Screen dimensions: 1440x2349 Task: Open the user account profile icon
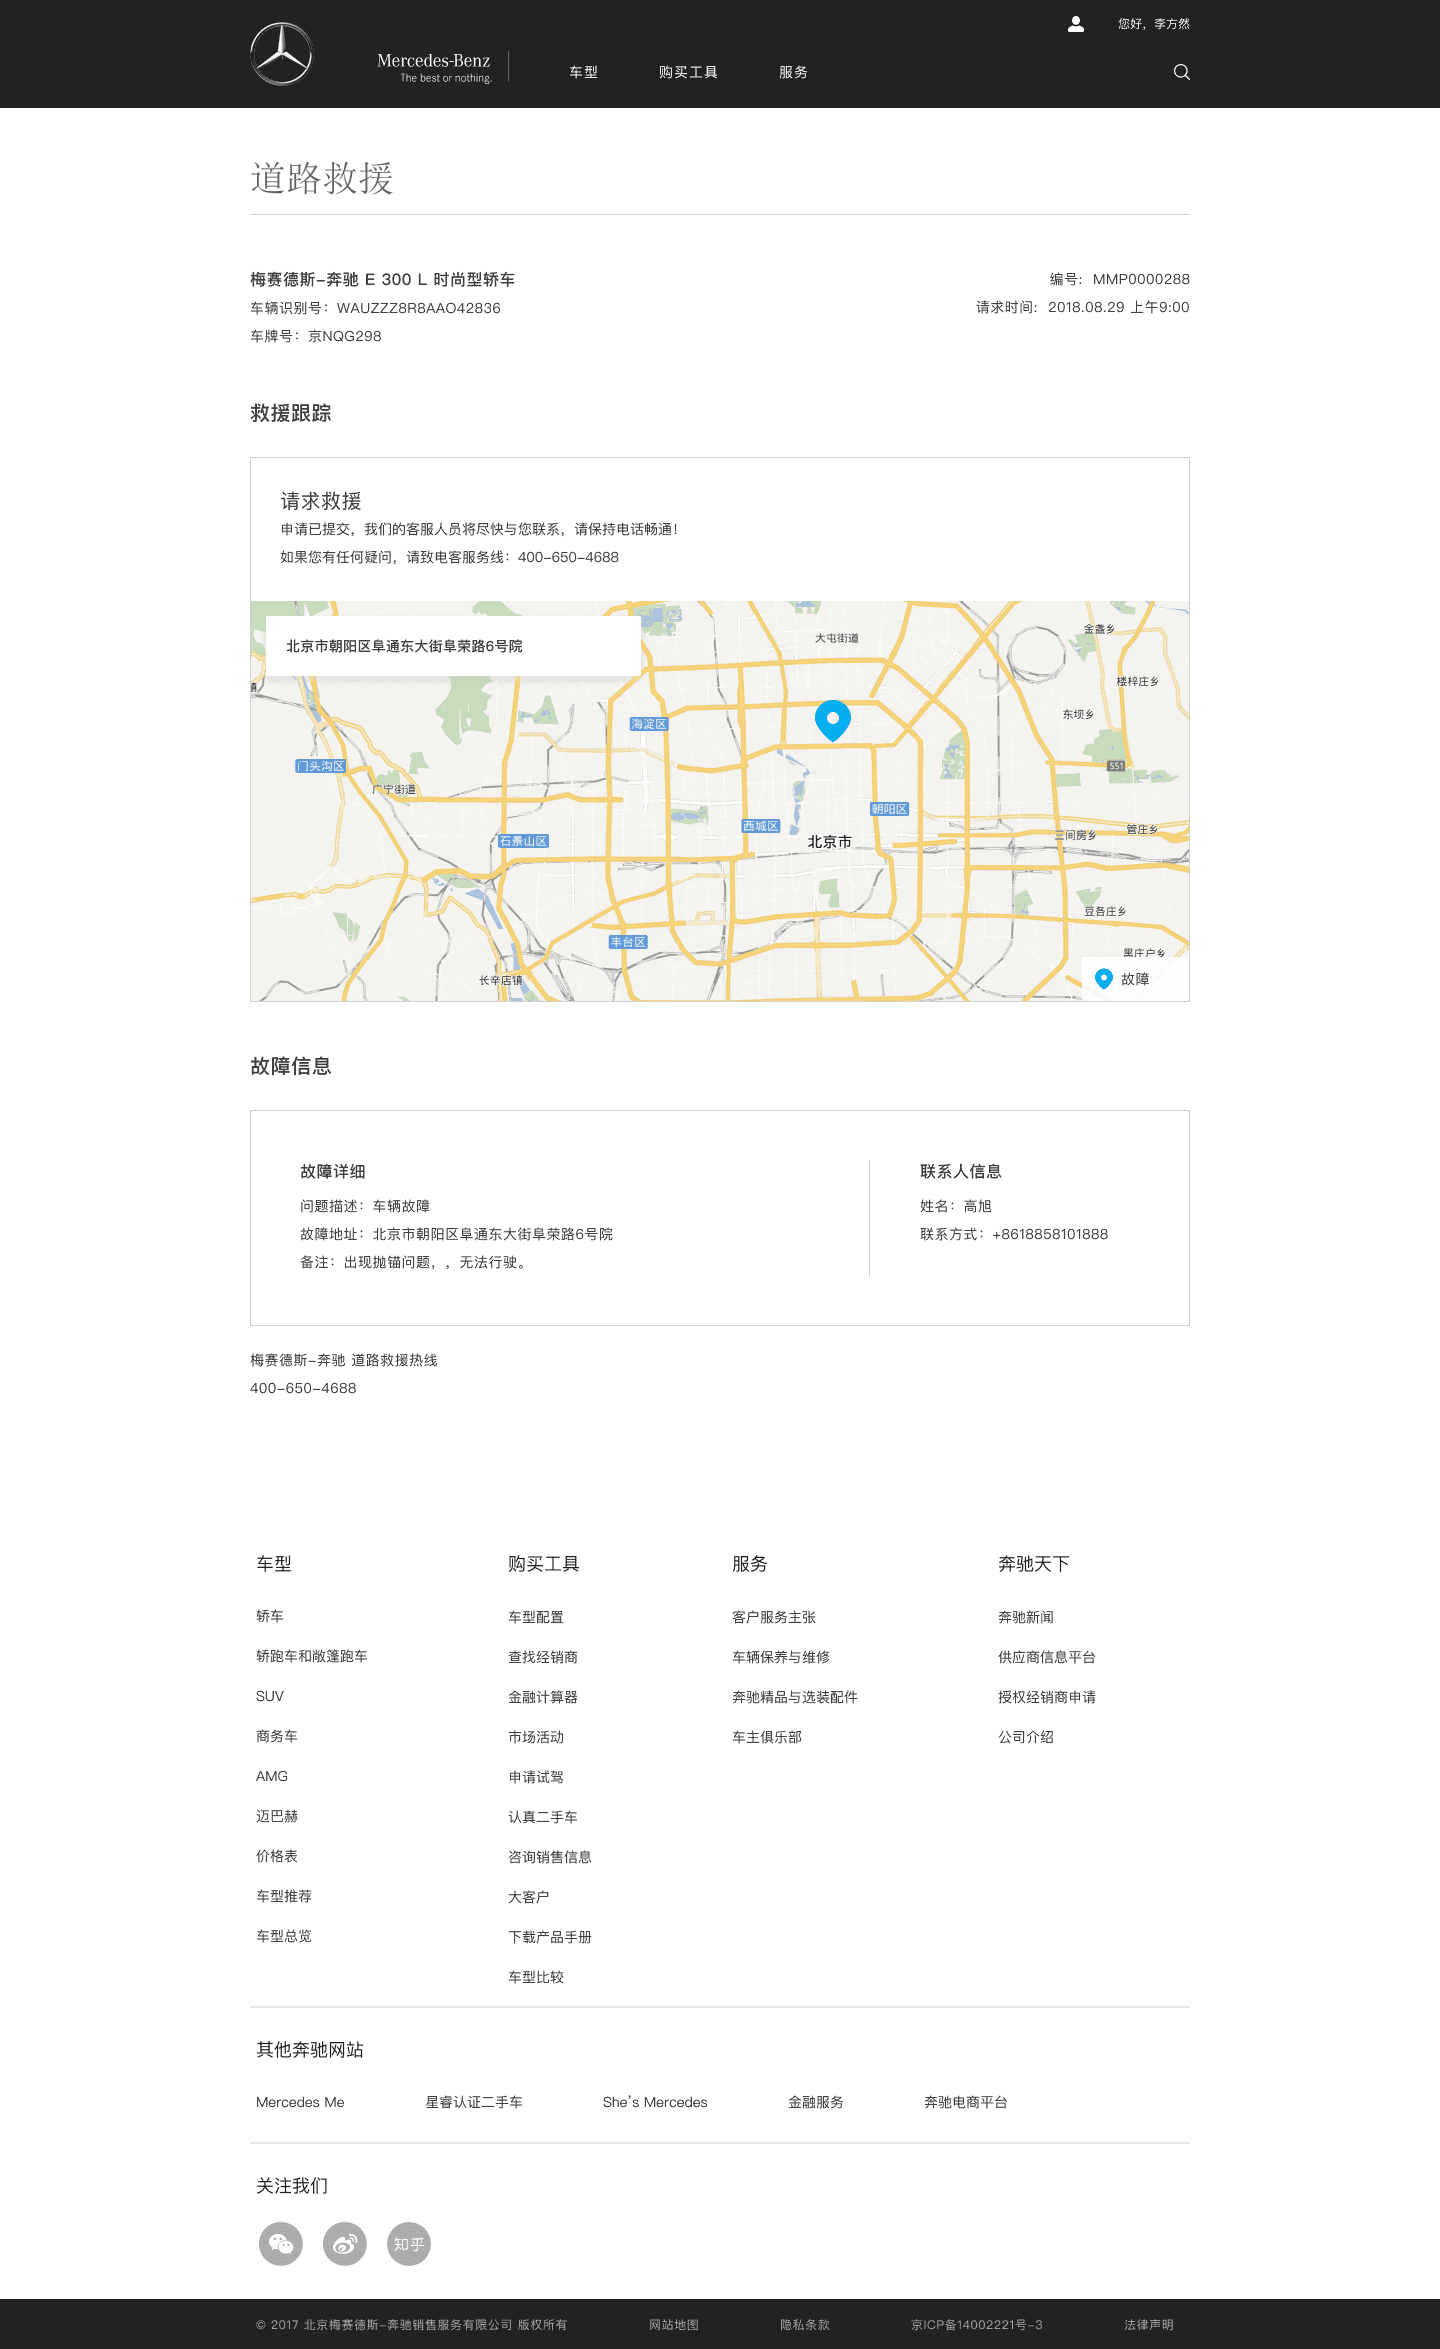1076,24
